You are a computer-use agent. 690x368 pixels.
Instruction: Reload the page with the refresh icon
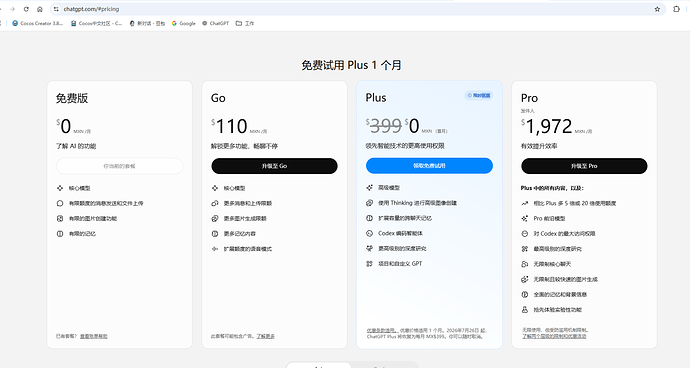click(x=26, y=9)
